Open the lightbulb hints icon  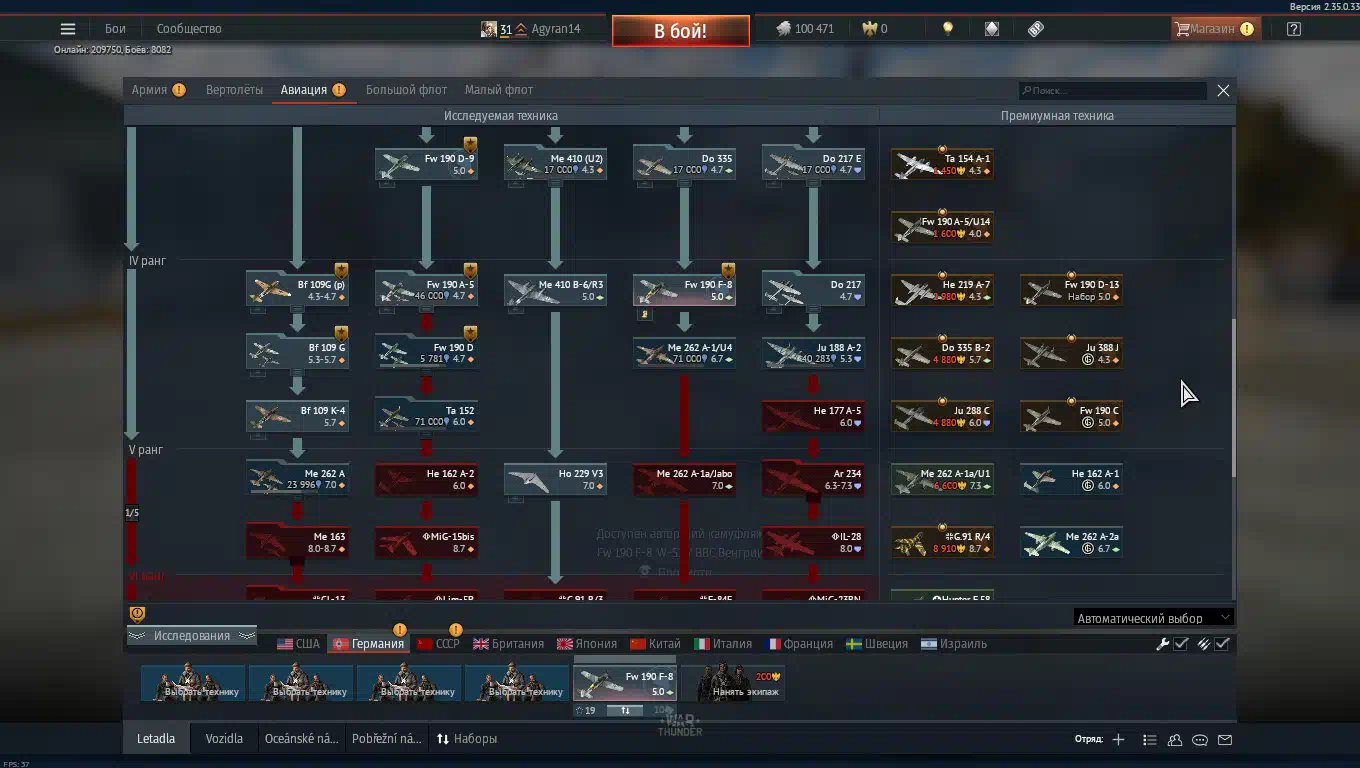pyautogui.click(x=948, y=29)
